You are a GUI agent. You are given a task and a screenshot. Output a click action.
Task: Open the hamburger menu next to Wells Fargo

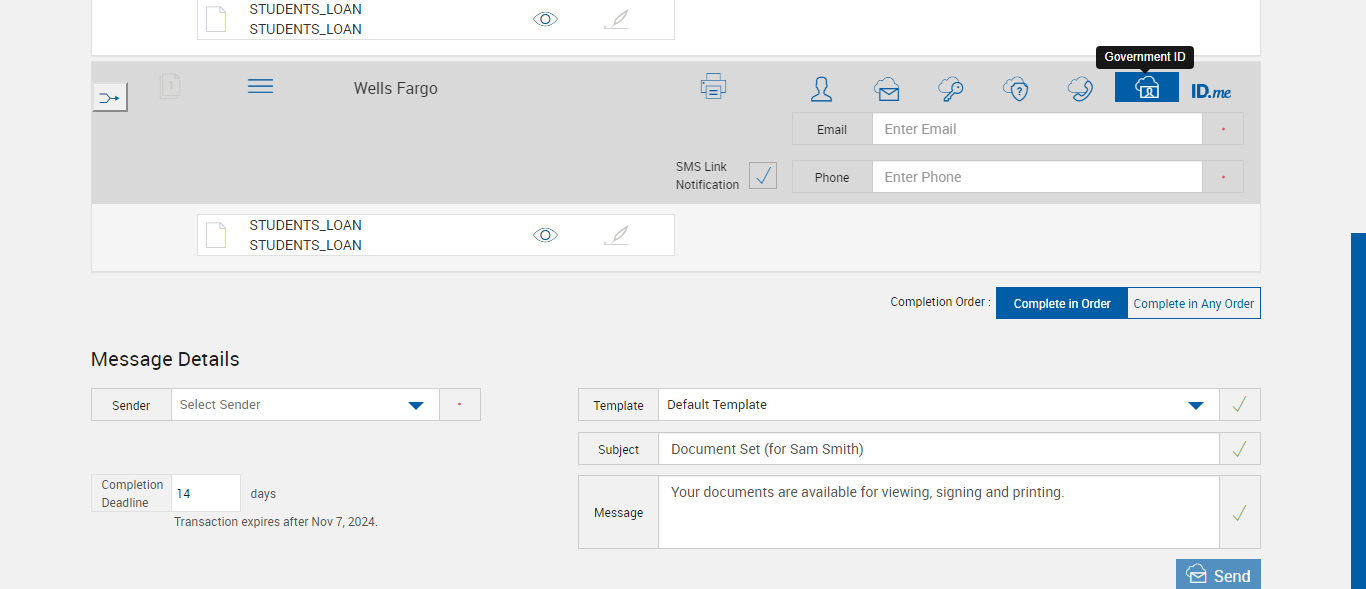coord(260,87)
